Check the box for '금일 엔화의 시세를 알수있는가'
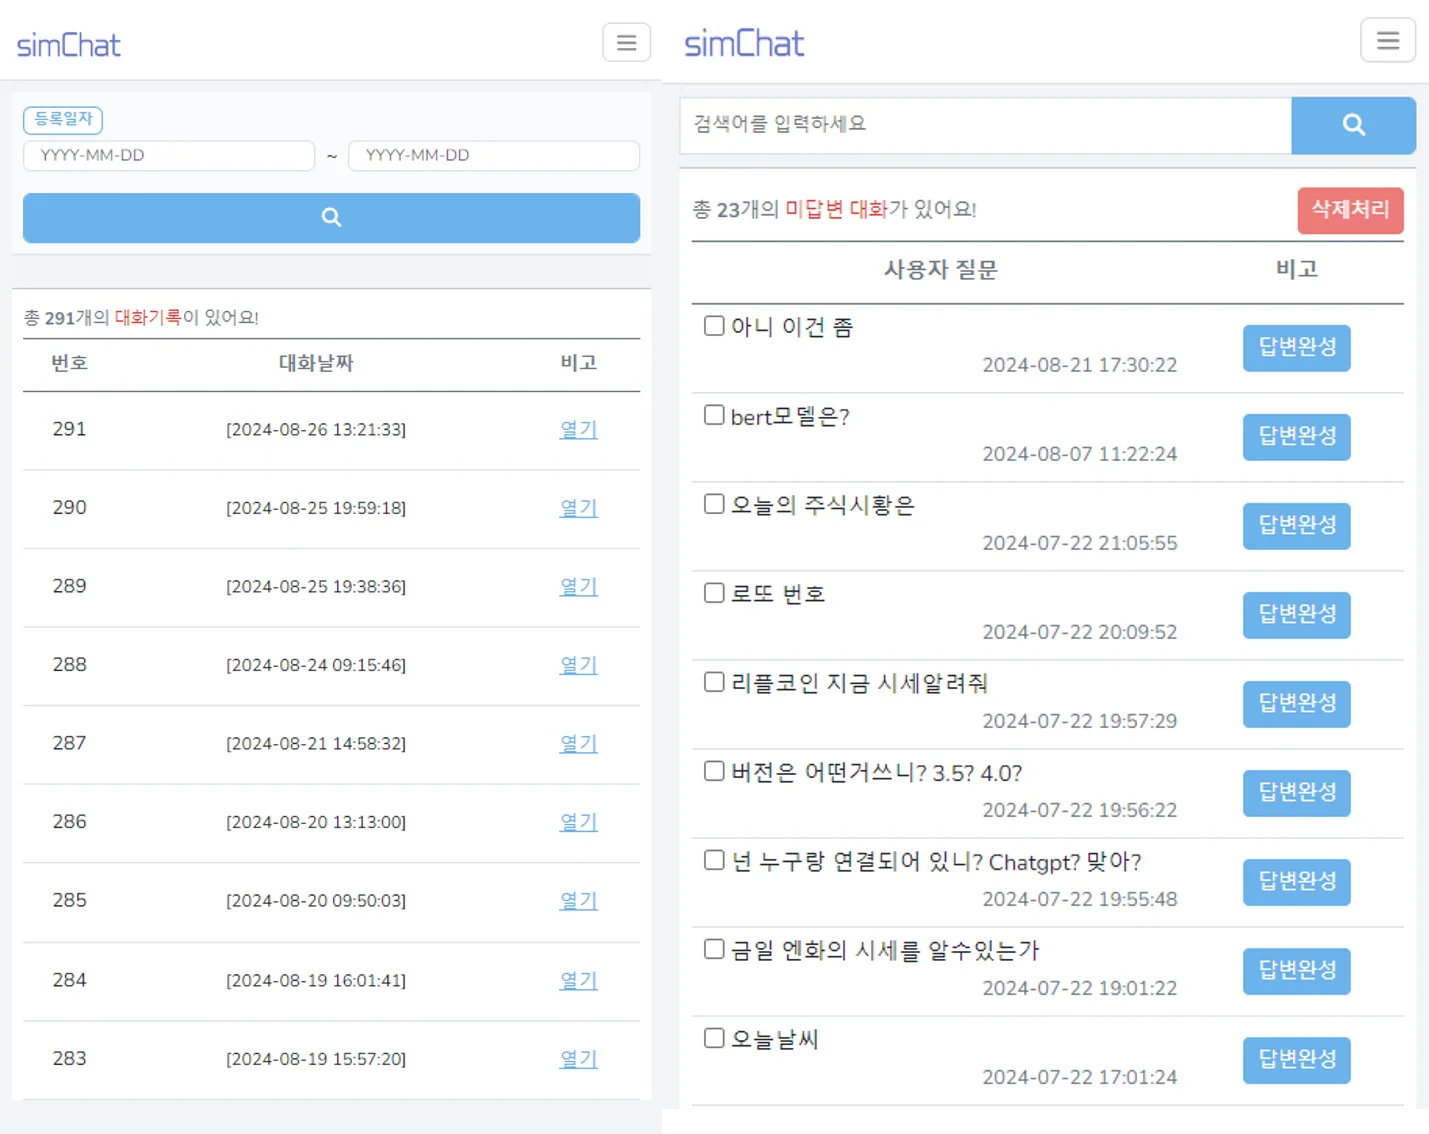Viewport: 1429px width, 1134px height. [714, 949]
